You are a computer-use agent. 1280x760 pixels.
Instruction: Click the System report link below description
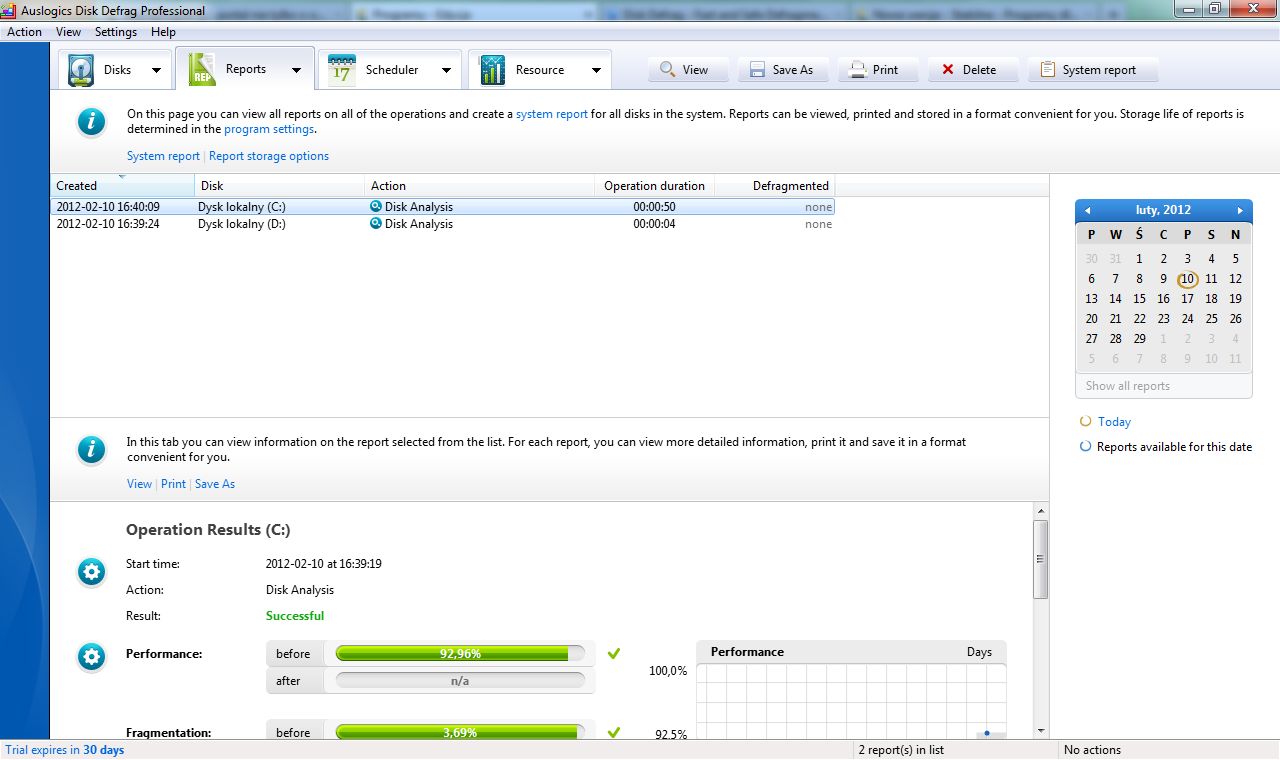[163, 156]
